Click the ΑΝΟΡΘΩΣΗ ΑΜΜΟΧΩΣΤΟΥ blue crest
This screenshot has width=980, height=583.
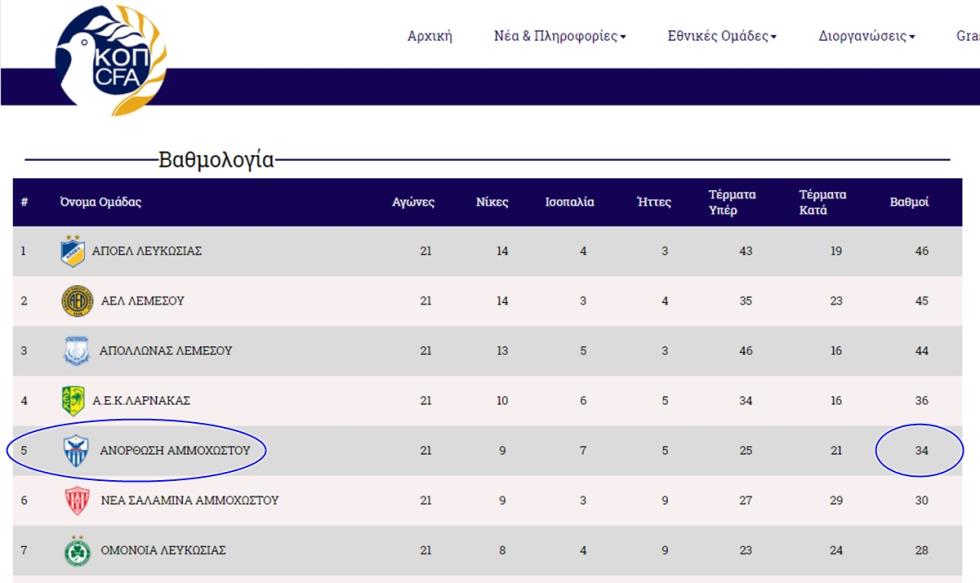(x=76, y=451)
